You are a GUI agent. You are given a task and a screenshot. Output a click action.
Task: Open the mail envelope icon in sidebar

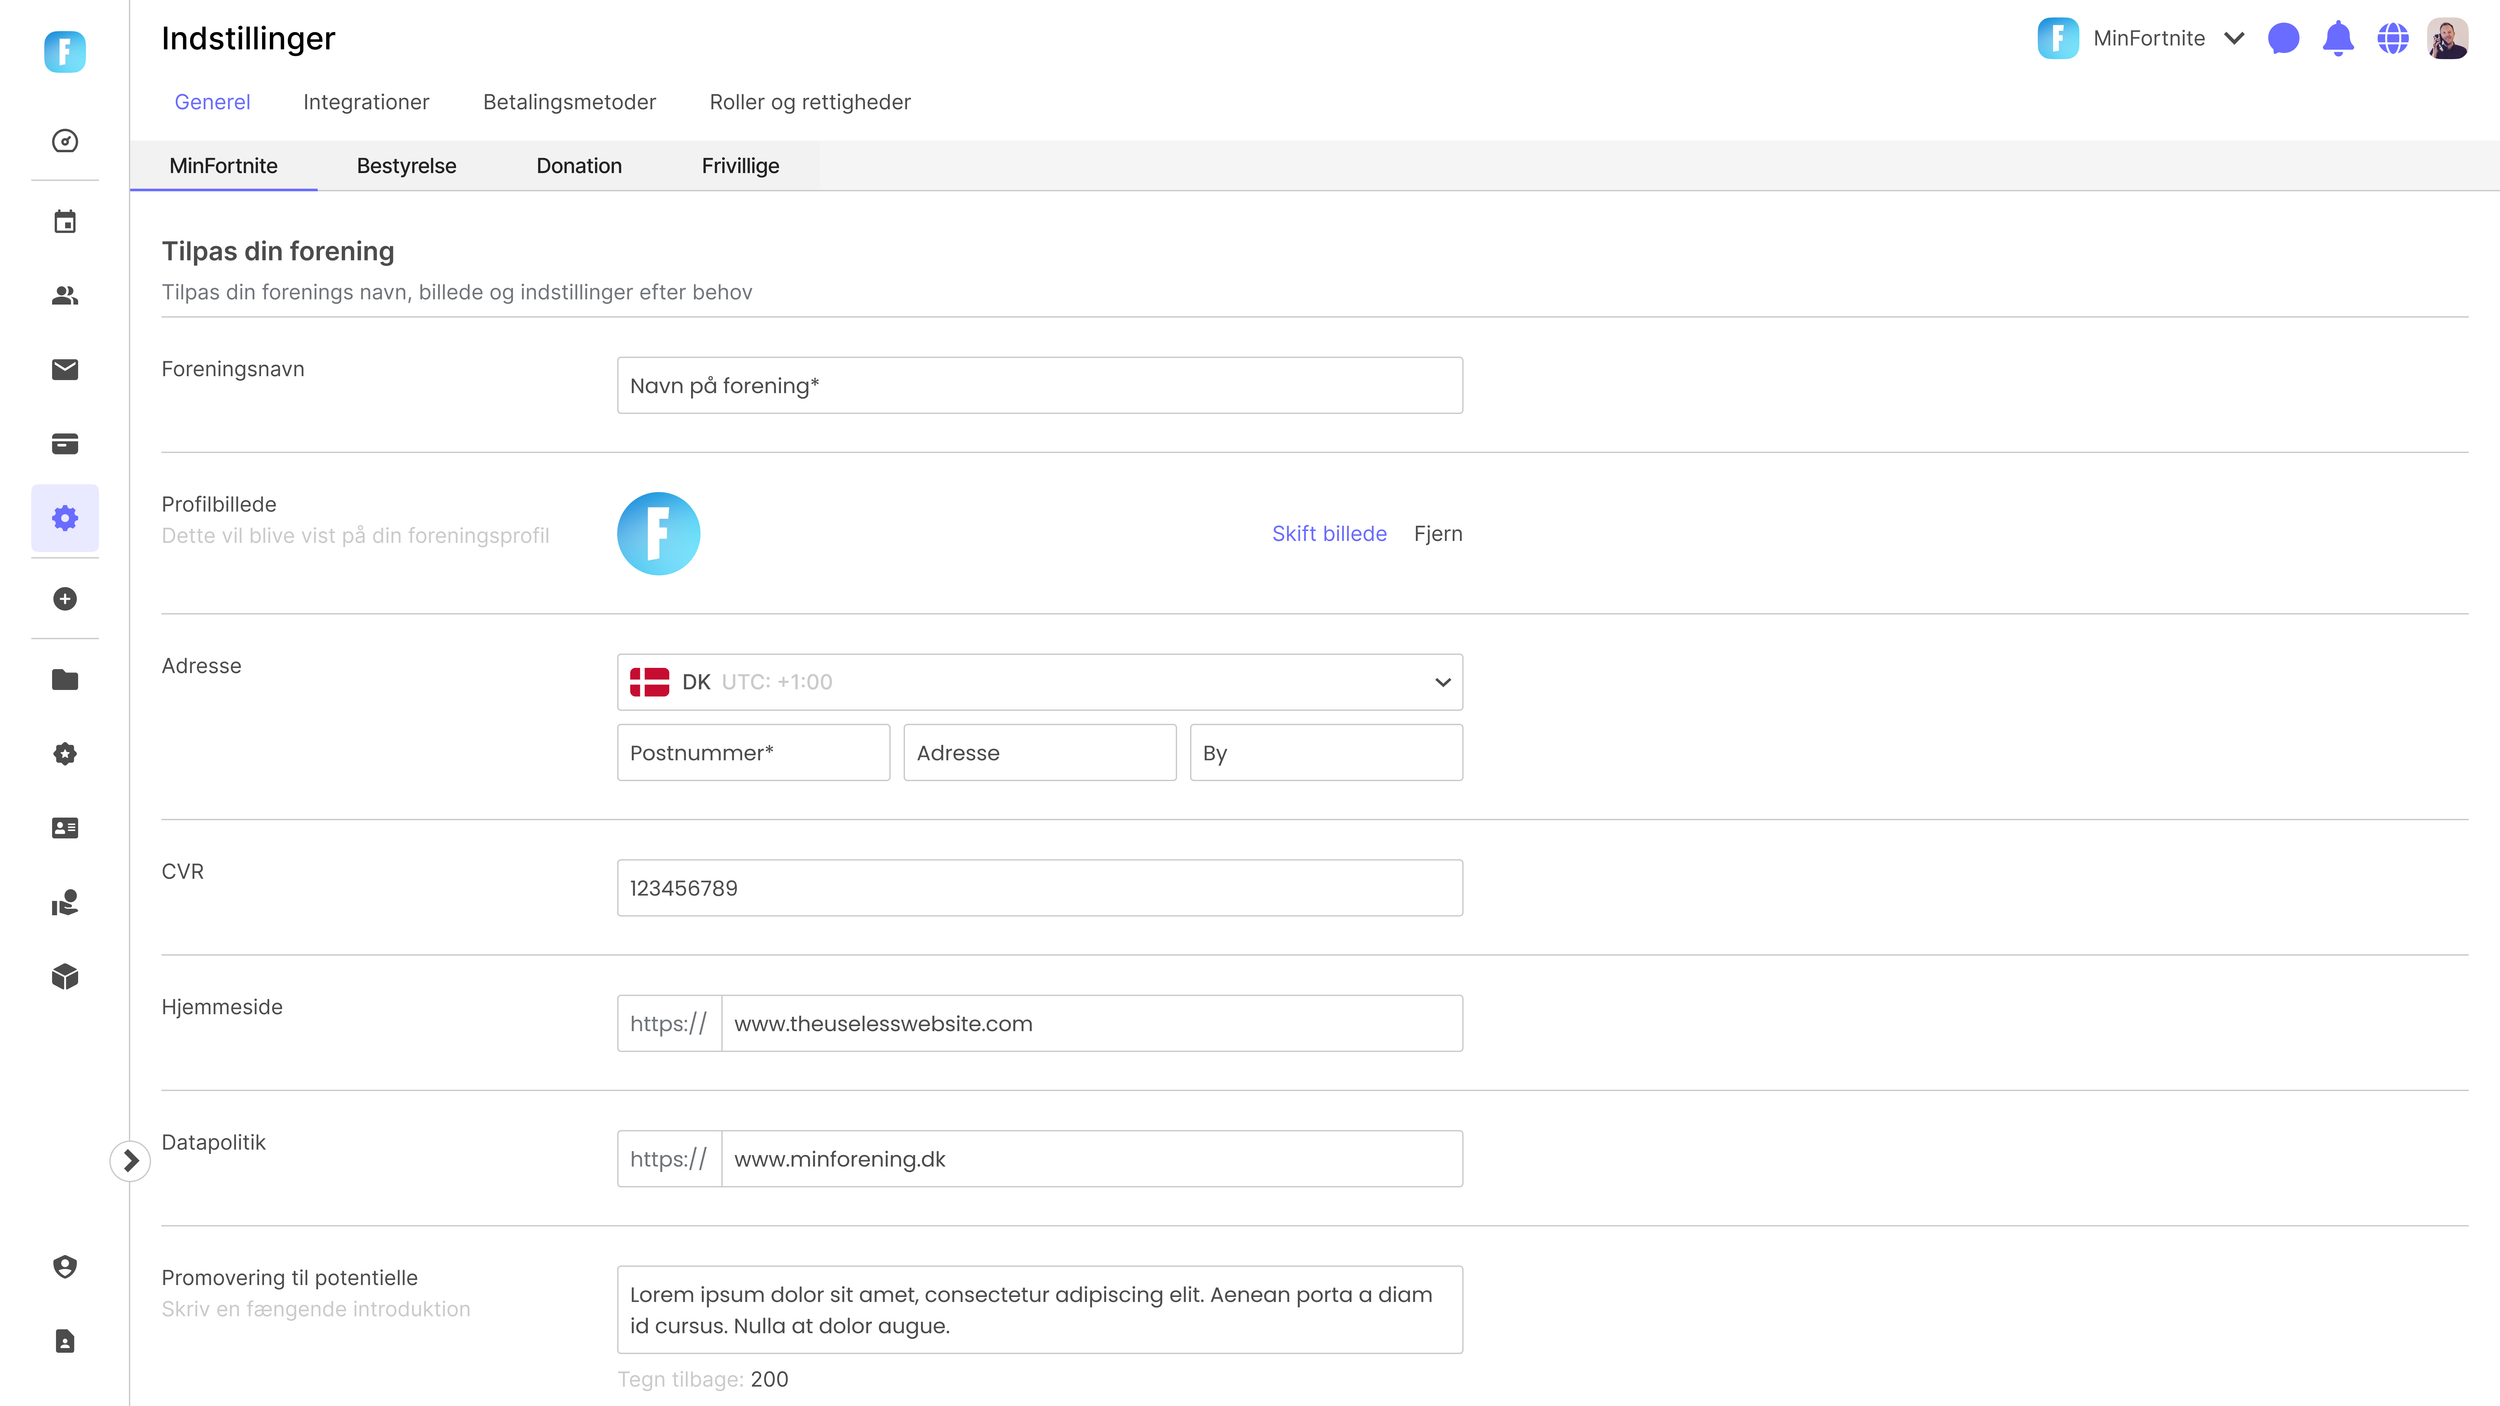coord(65,370)
